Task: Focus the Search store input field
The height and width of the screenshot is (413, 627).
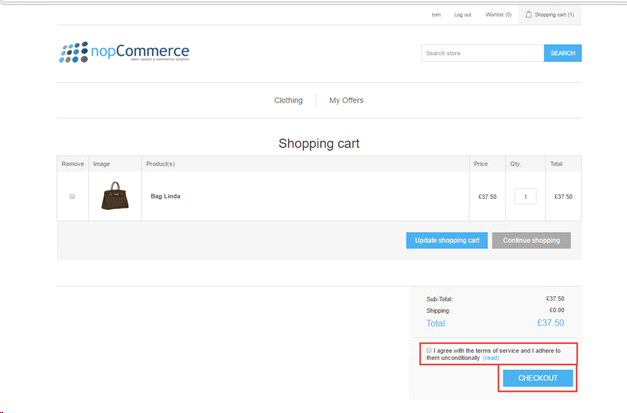Action: (482, 53)
